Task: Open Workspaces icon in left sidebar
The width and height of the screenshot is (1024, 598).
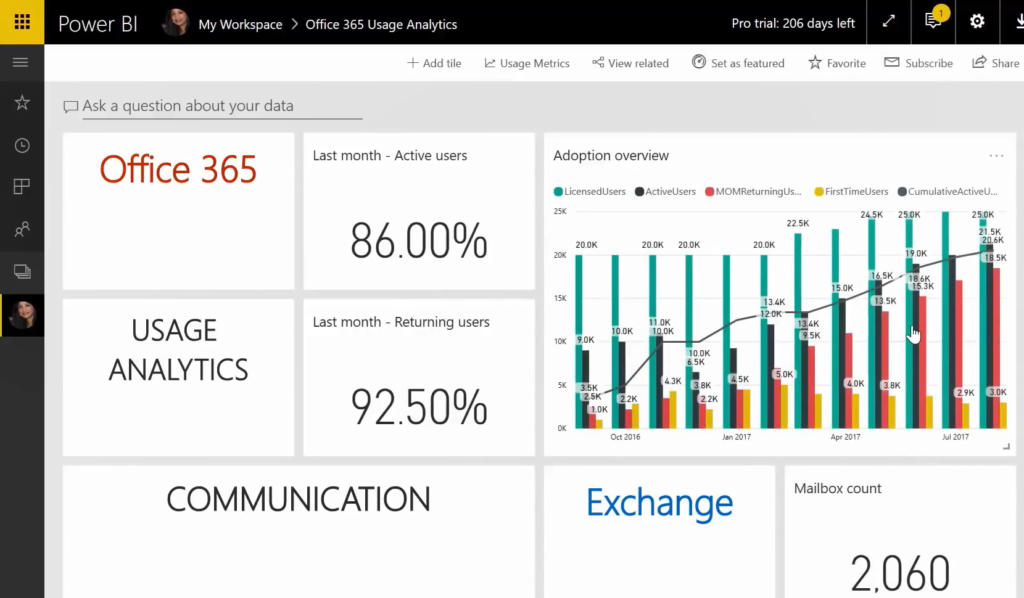Action: (22, 272)
